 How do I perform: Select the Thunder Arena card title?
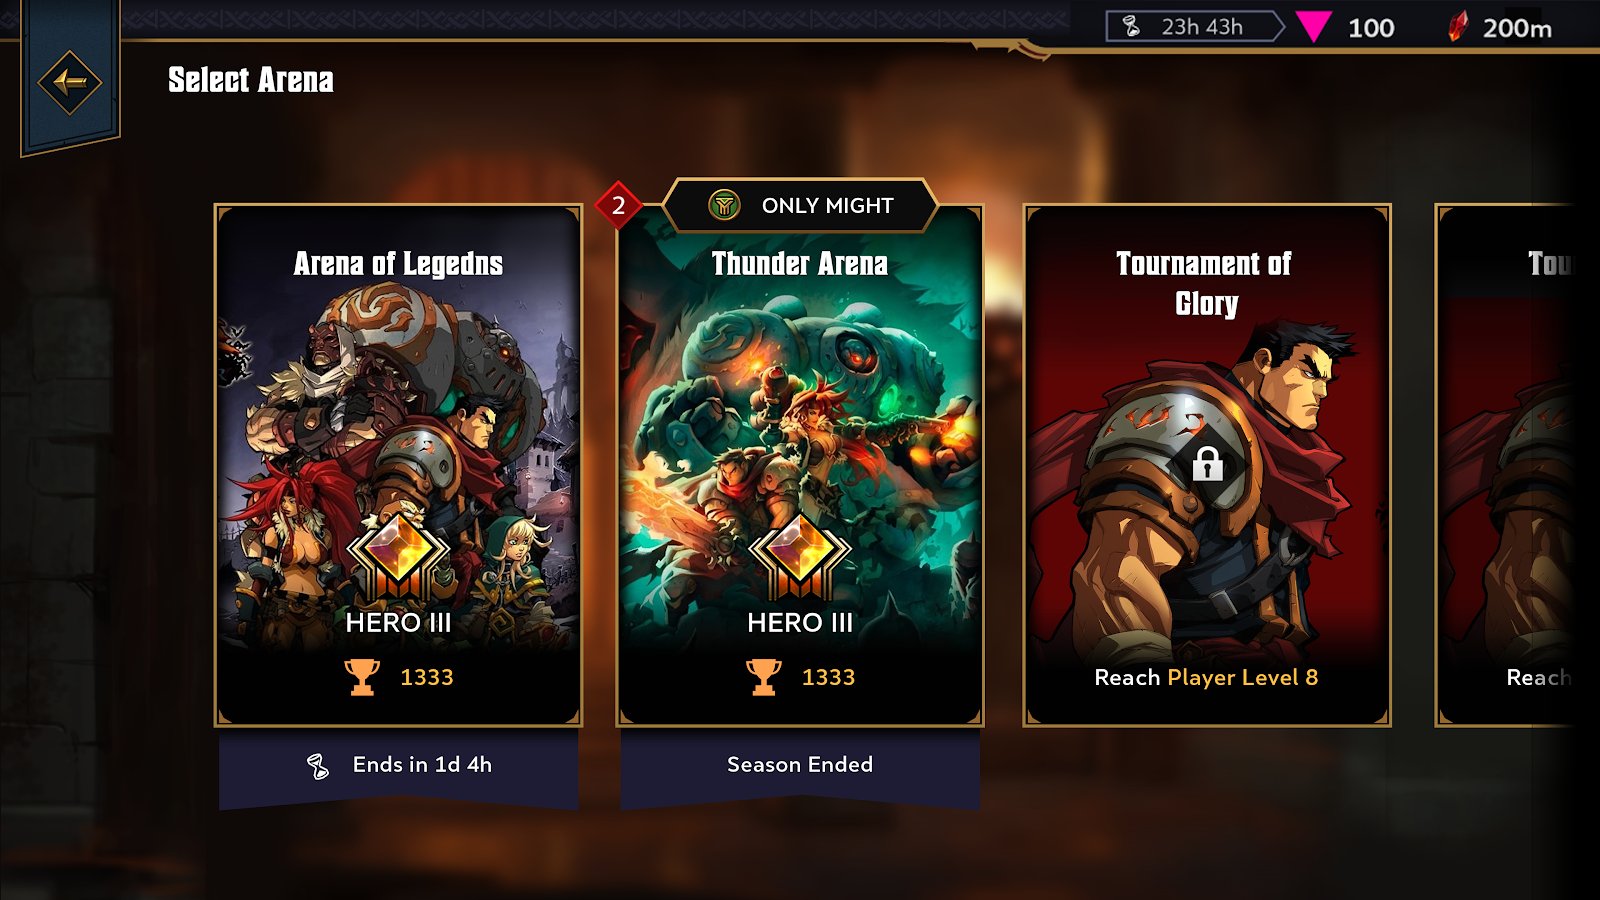pos(800,264)
